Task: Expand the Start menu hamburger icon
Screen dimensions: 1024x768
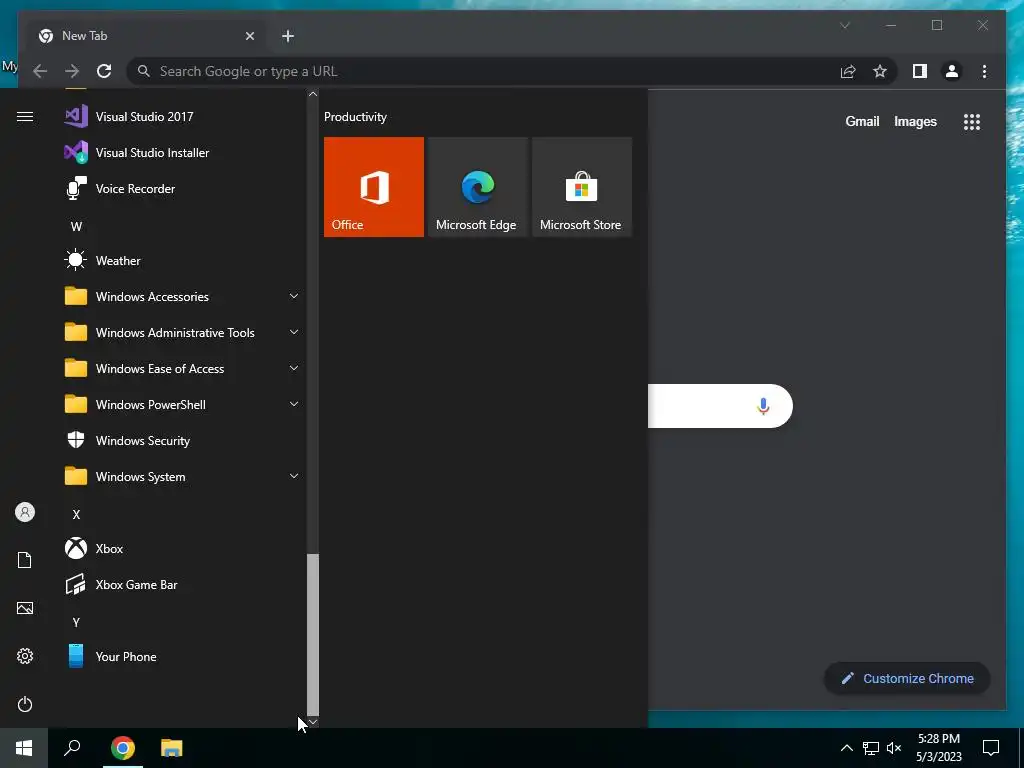Action: [25, 117]
